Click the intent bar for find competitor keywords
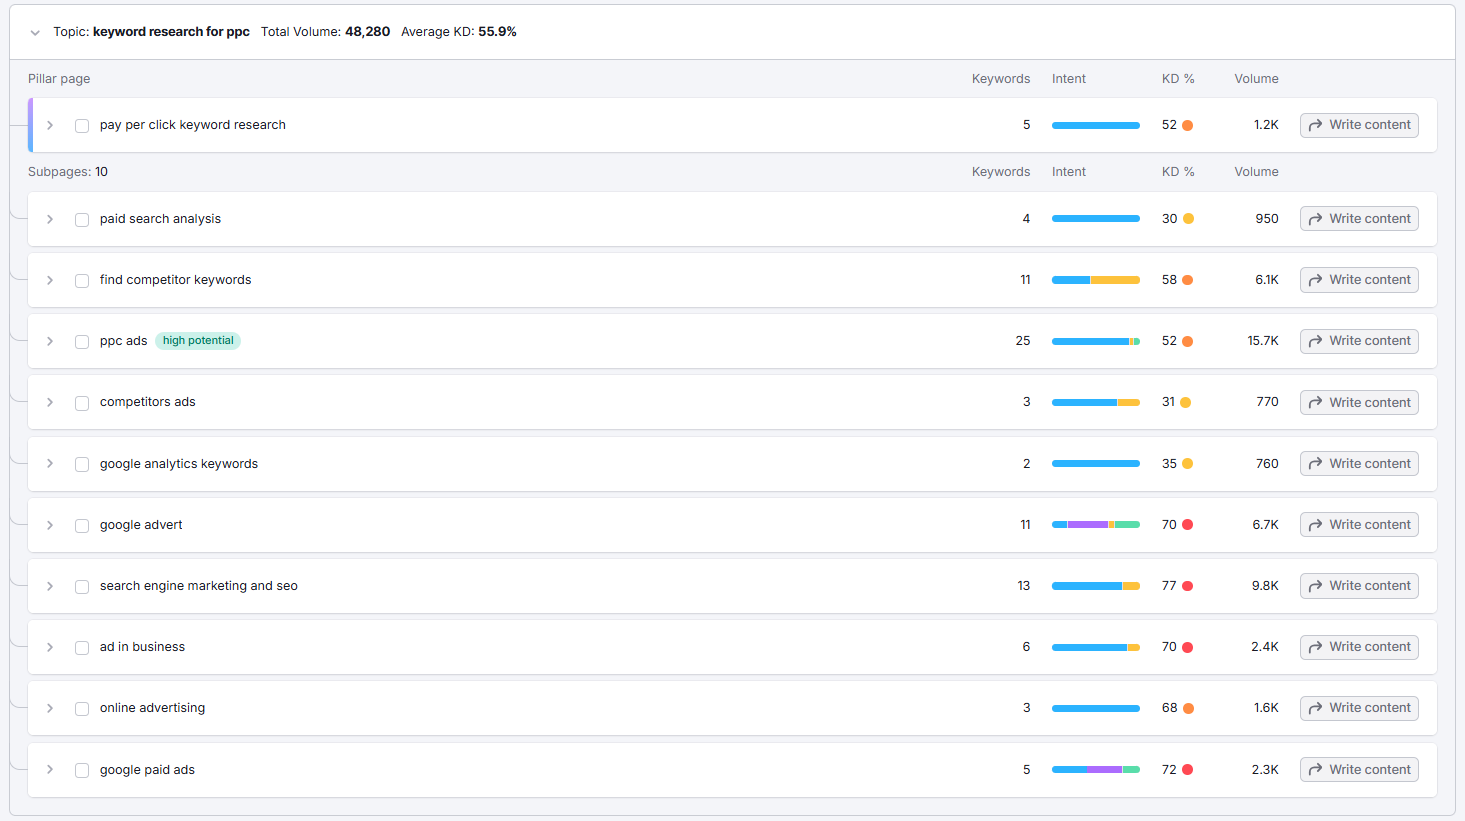 point(1096,280)
